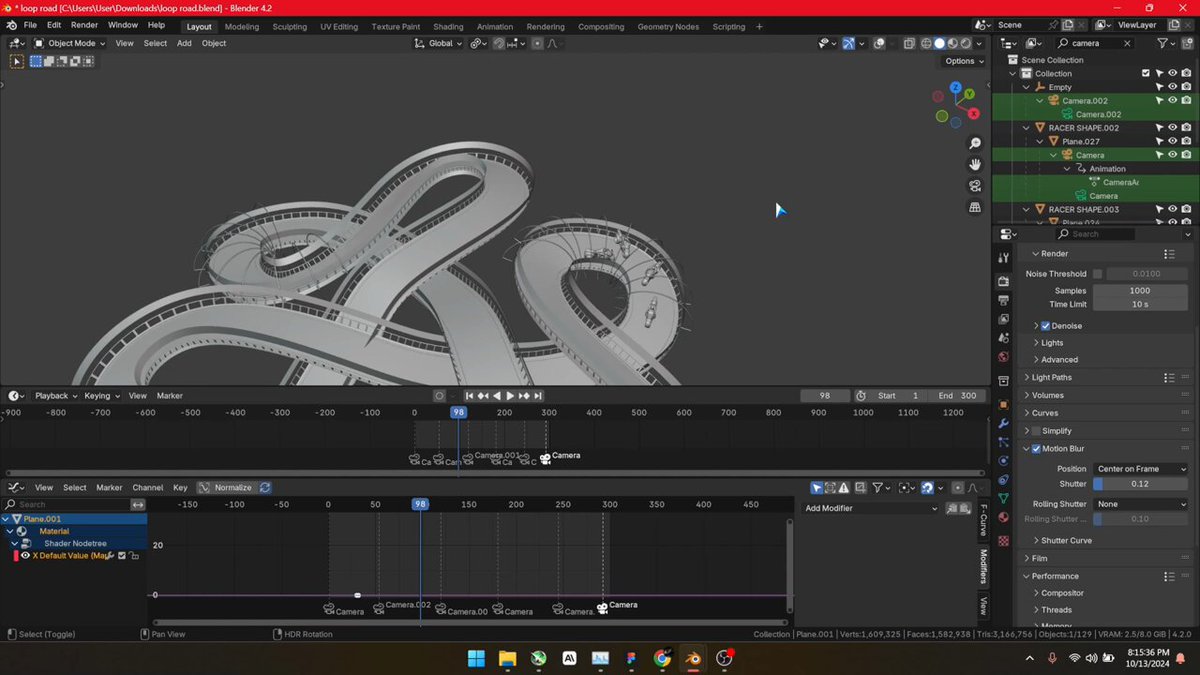Open Google Chrome from the taskbar
Image resolution: width=1200 pixels, height=675 pixels.
pyautogui.click(x=662, y=658)
